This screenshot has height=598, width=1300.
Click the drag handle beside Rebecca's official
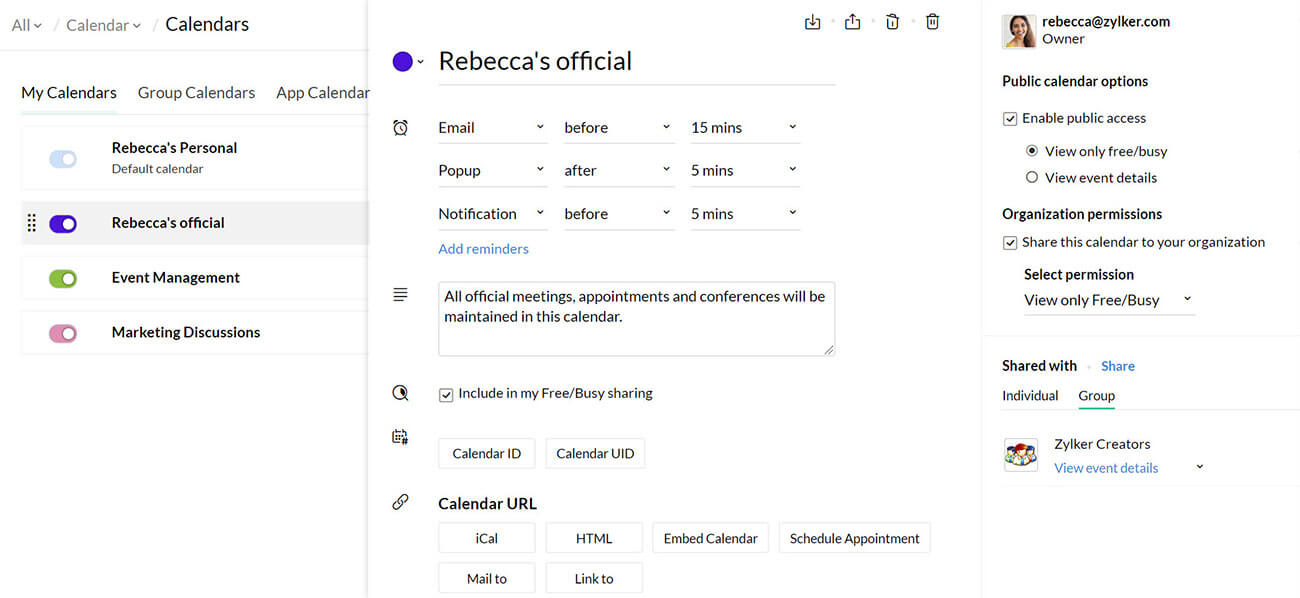(x=31, y=223)
